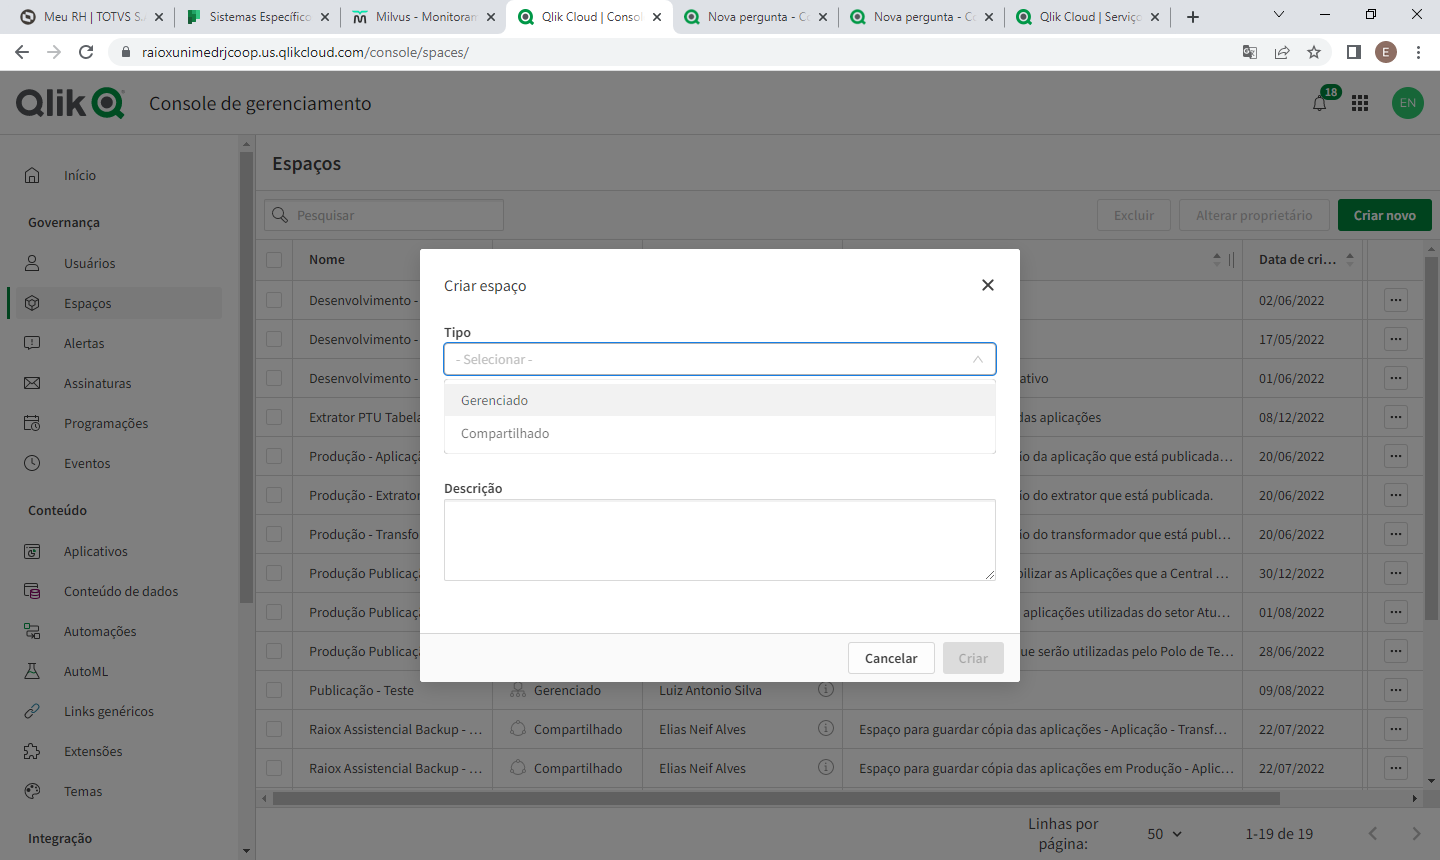
Task: Cancel the Criar espaço dialog
Action: 891,658
